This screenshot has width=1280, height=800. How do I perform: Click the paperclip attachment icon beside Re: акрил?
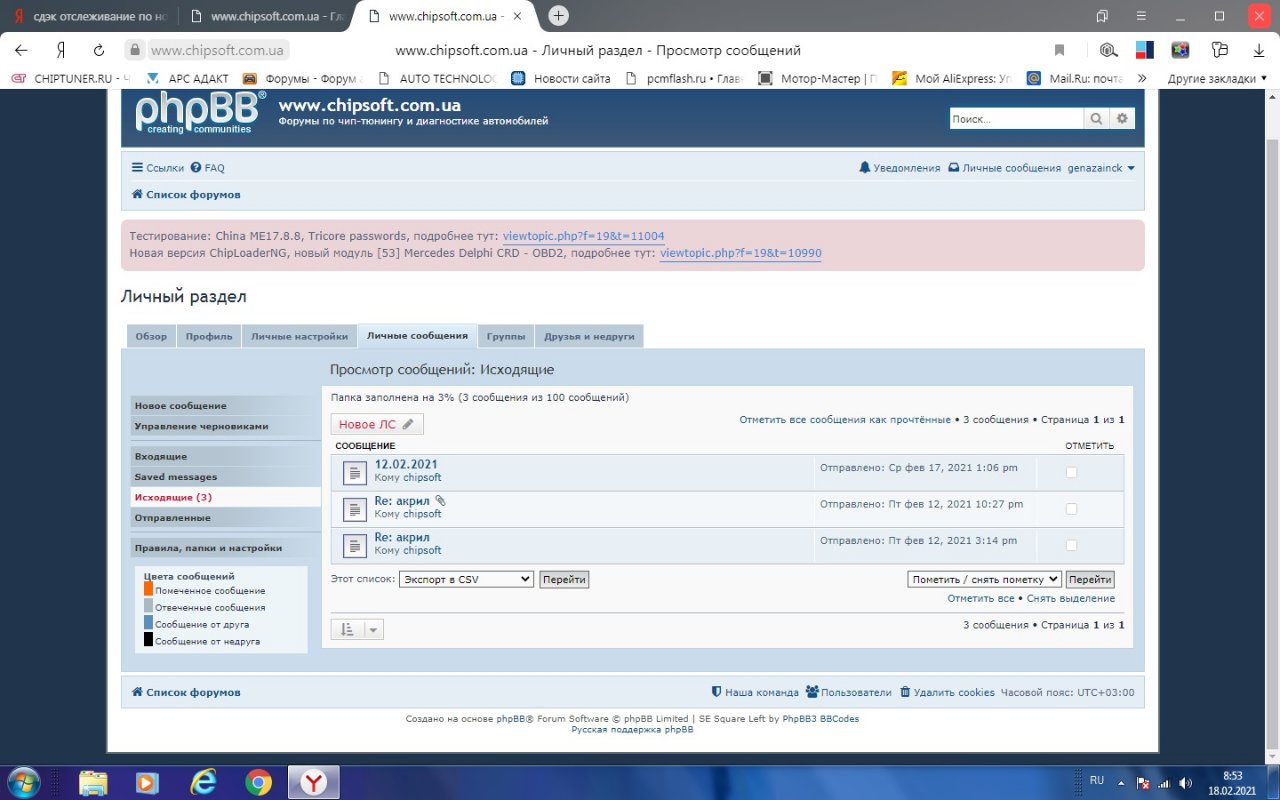pyautogui.click(x=440, y=501)
